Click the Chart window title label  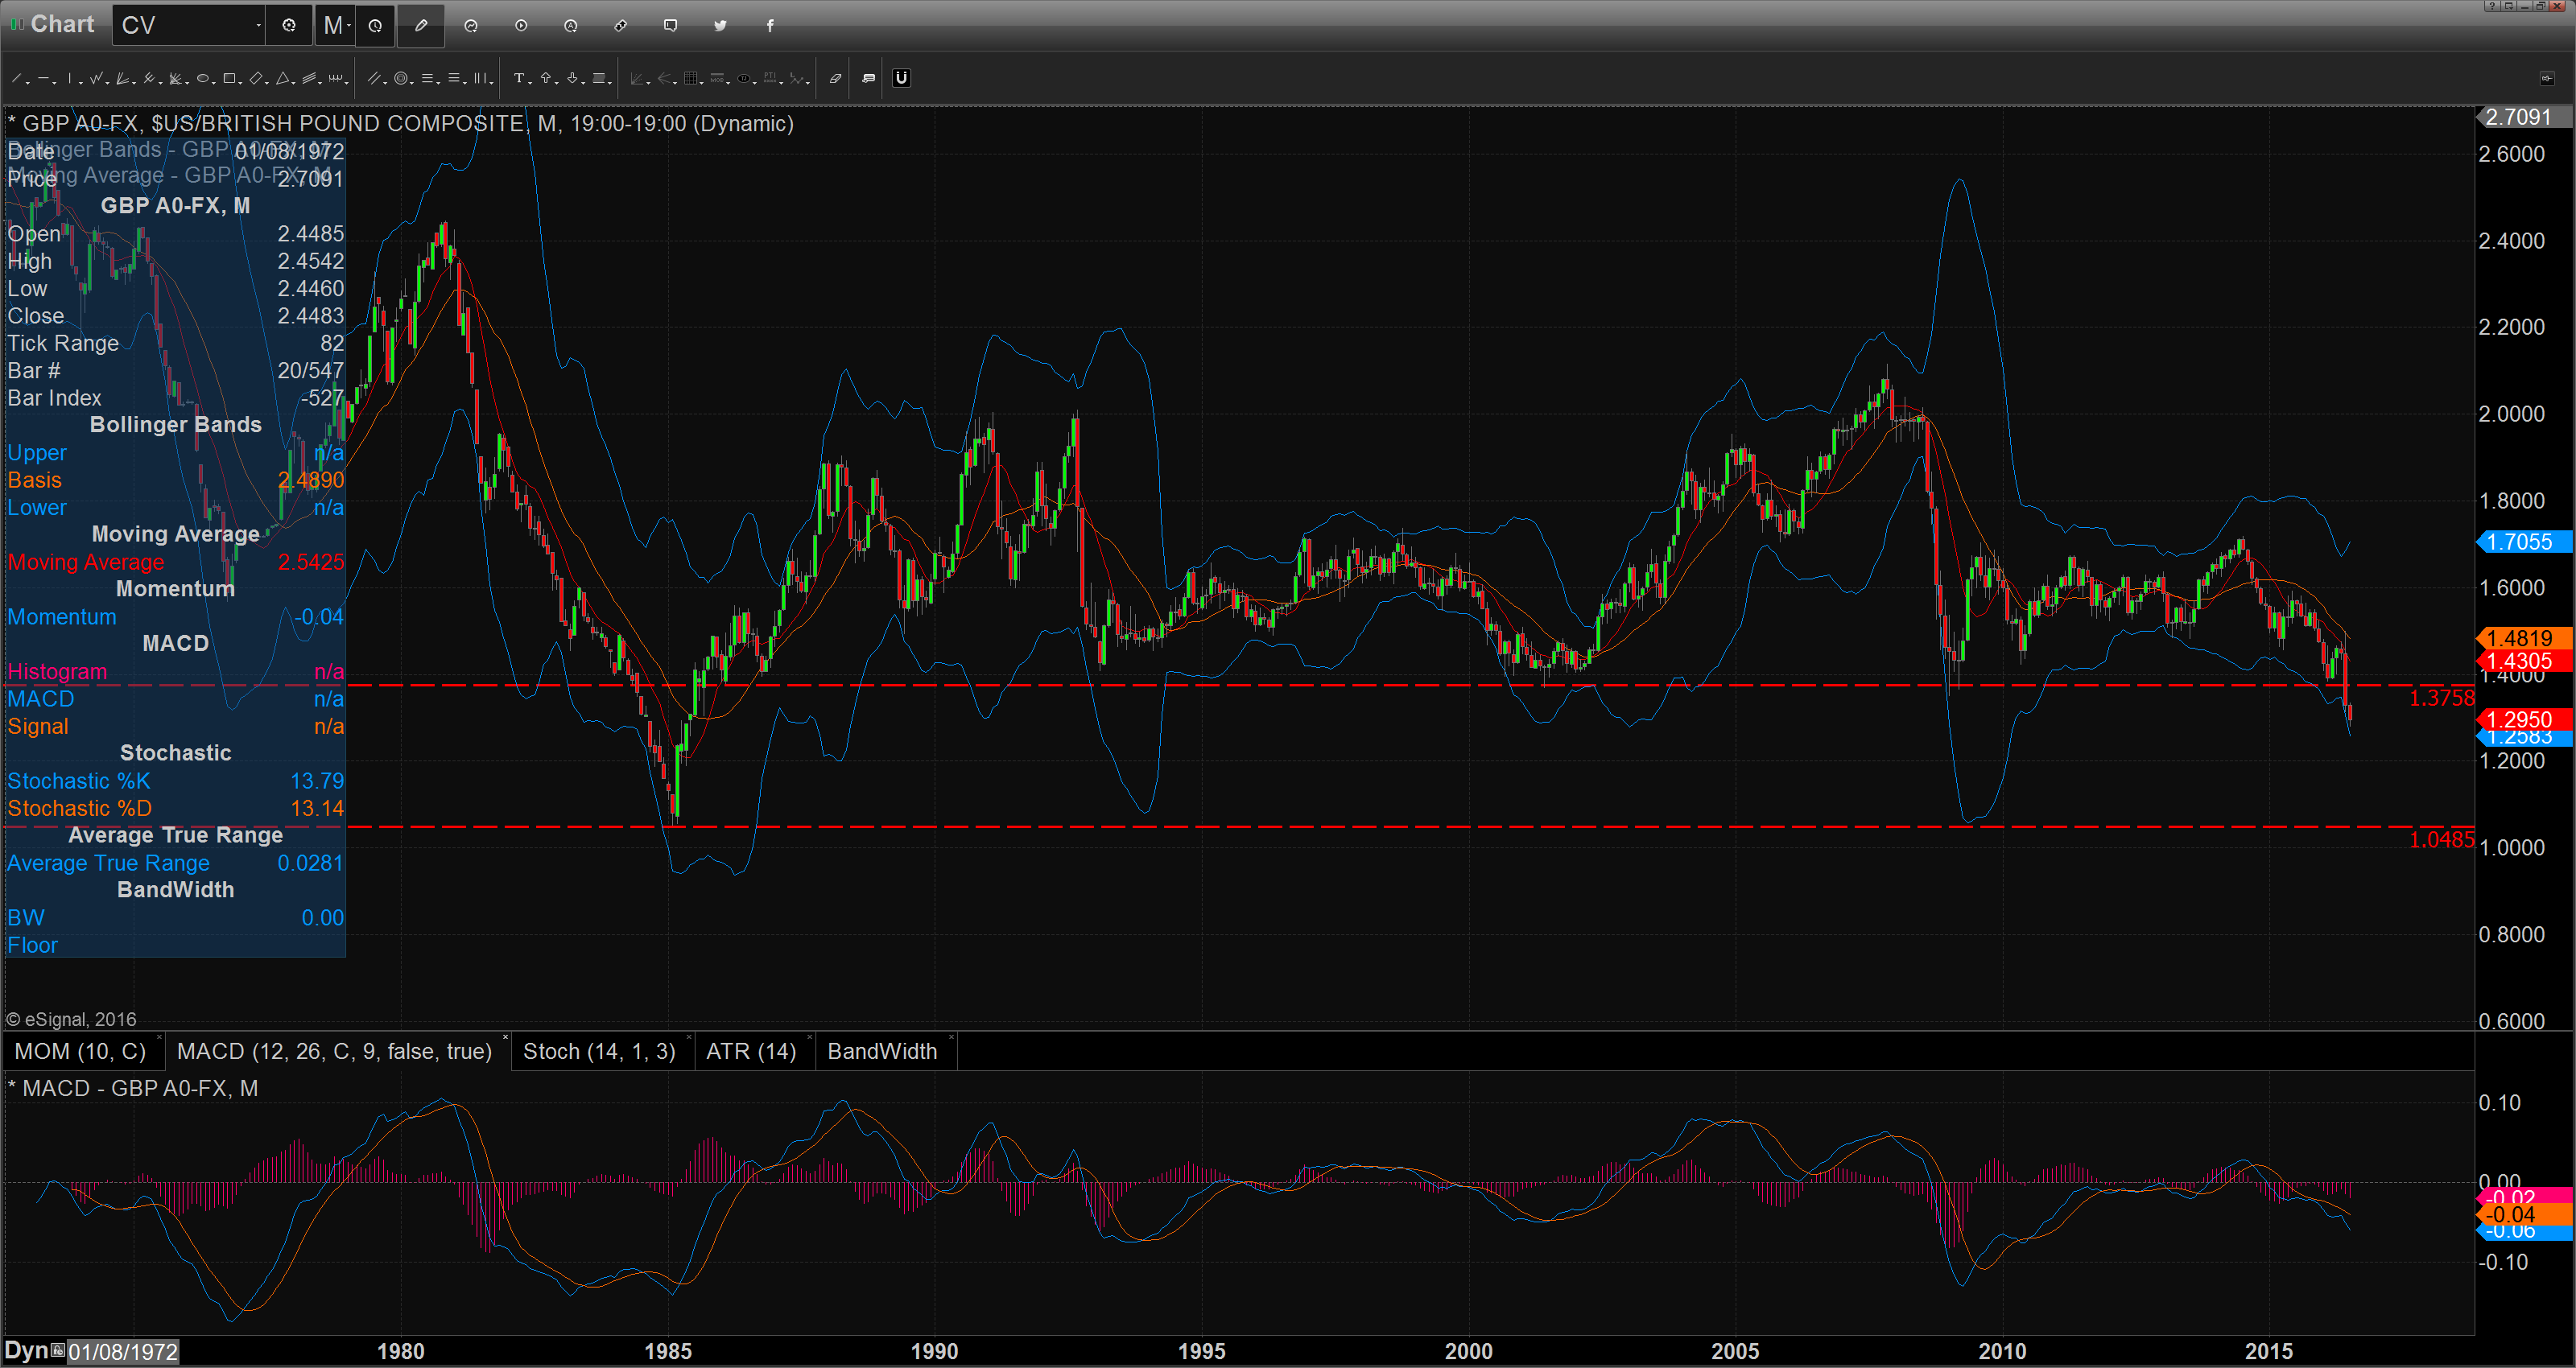click(x=62, y=24)
